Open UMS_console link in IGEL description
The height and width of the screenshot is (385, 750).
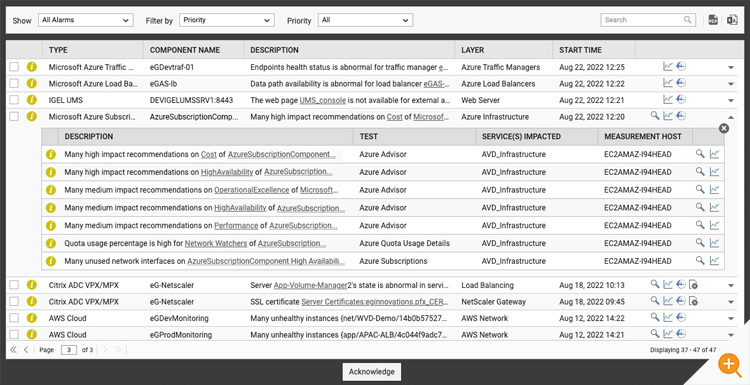click(x=323, y=100)
